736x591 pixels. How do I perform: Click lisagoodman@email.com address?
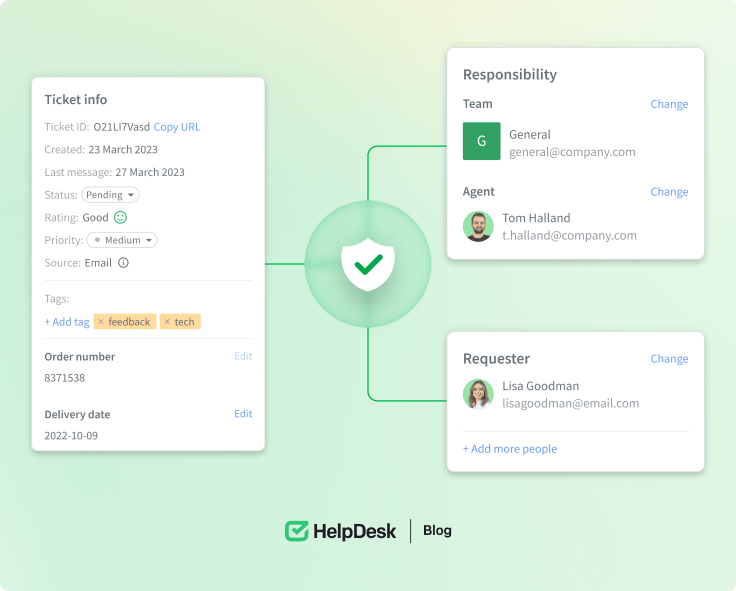coord(571,403)
